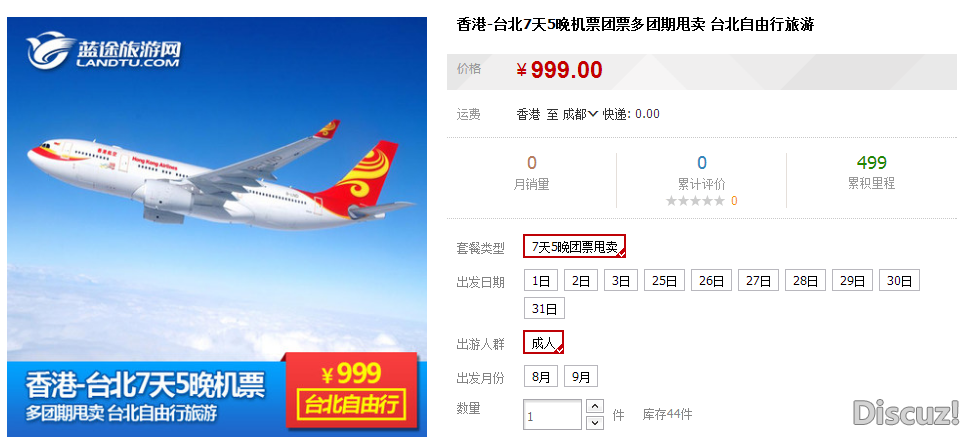Image resolution: width=976 pixels, height=437 pixels.
Task: Click the 月销量 monthly sales figure
Action: coord(532,163)
